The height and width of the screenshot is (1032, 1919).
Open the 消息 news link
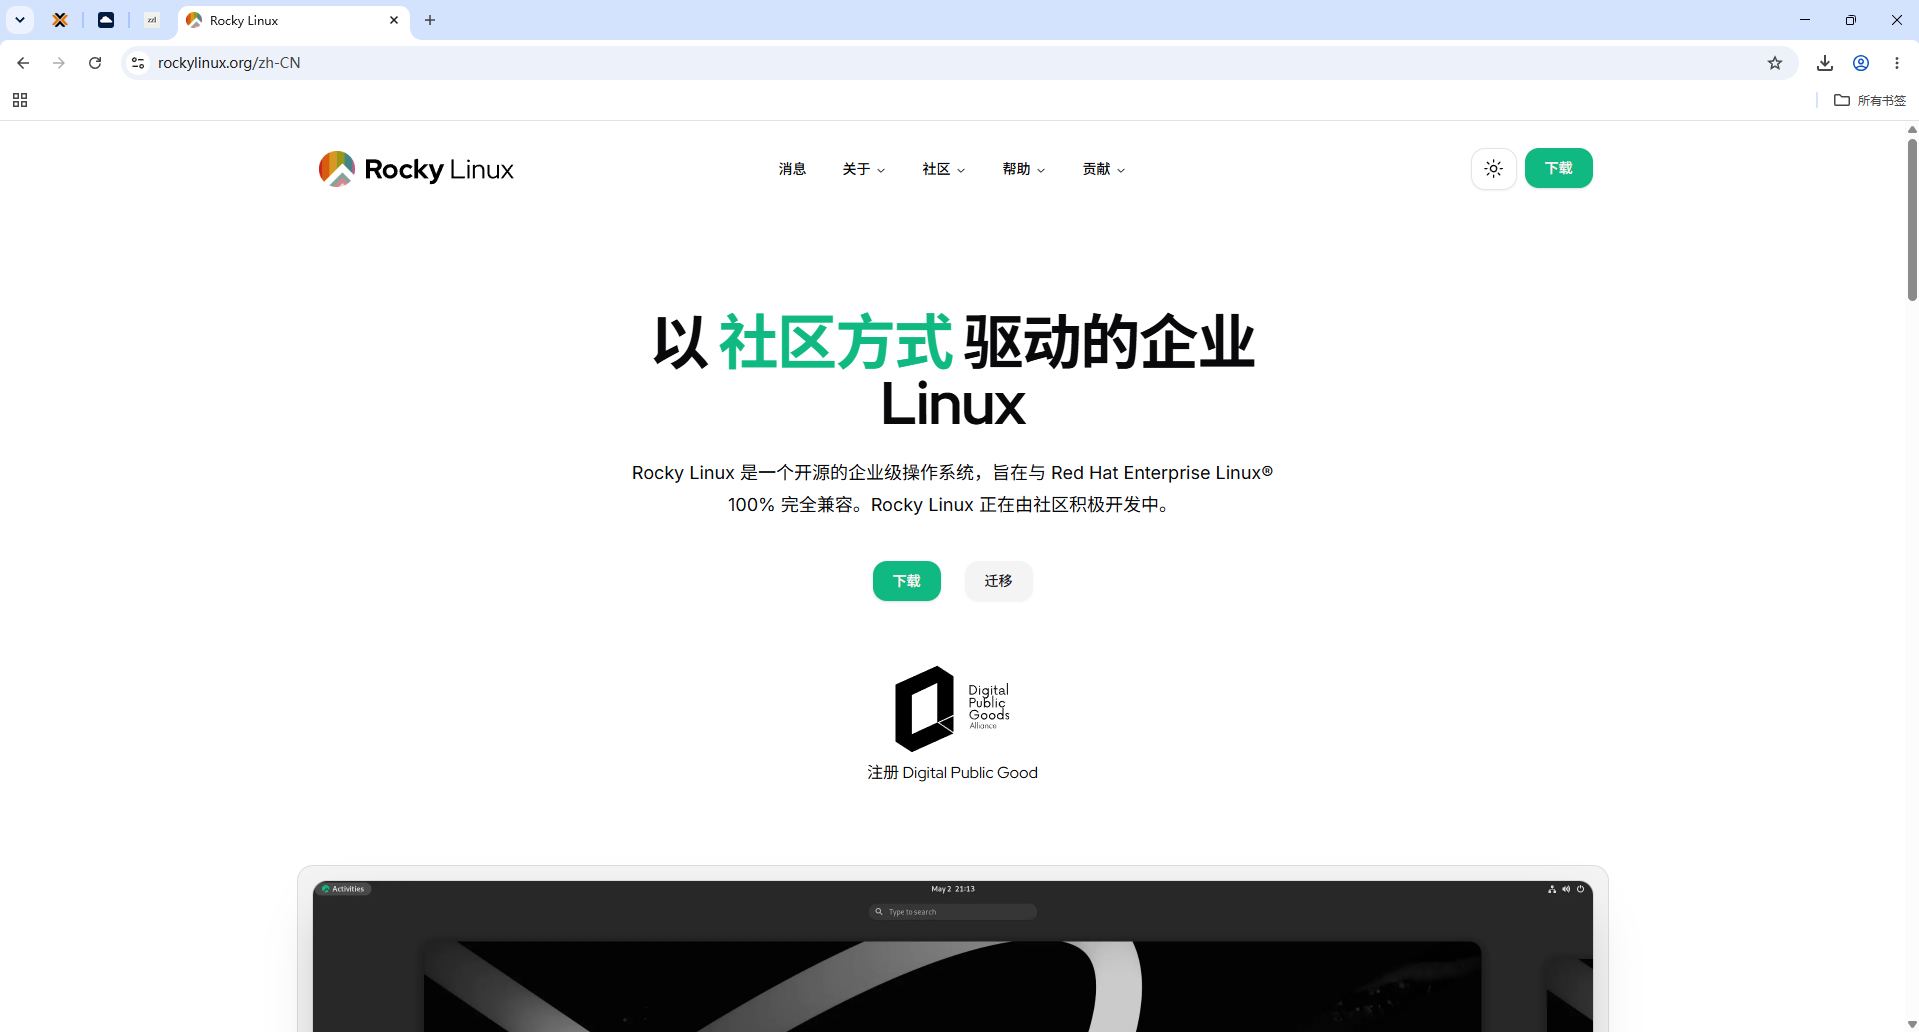(x=792, y=169)
